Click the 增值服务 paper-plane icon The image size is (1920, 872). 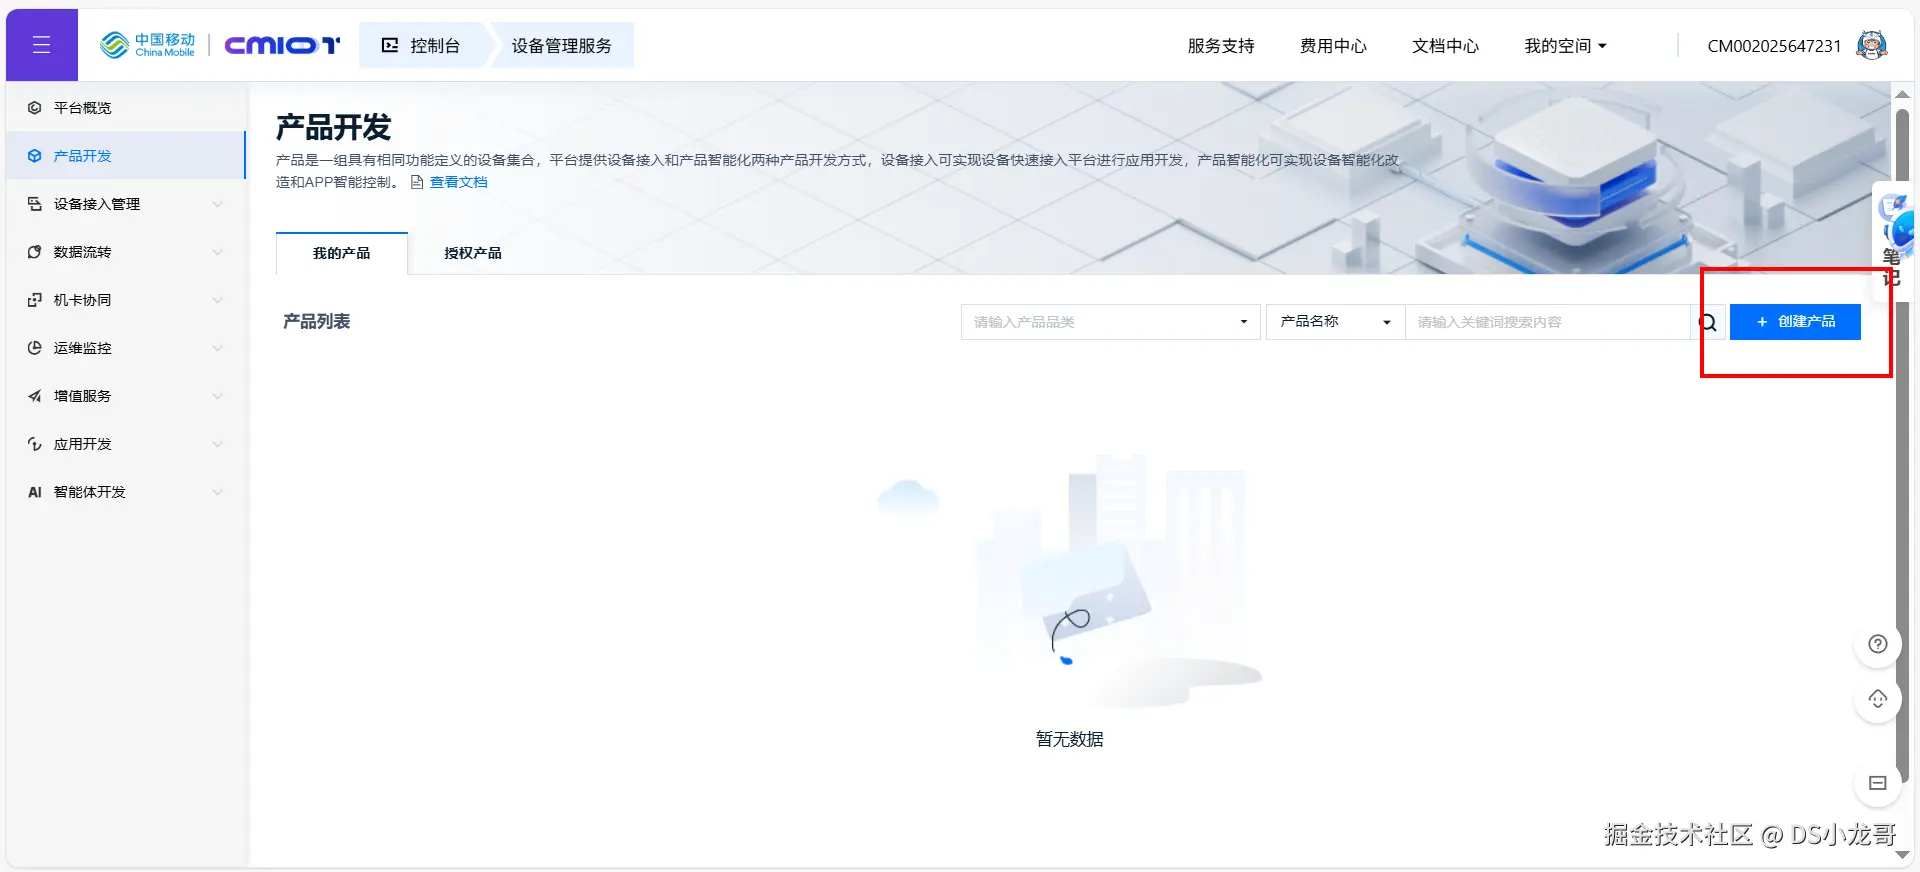[x=35, y=396]
